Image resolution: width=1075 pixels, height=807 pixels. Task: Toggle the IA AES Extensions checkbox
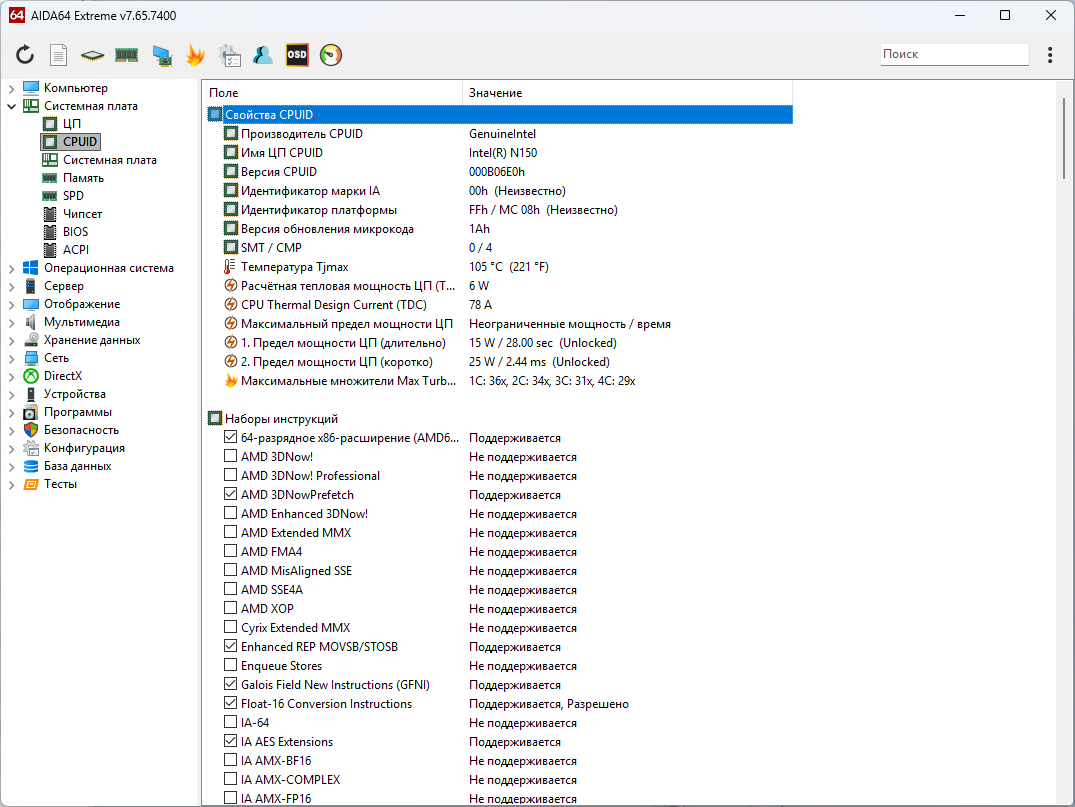pos(231,742)
